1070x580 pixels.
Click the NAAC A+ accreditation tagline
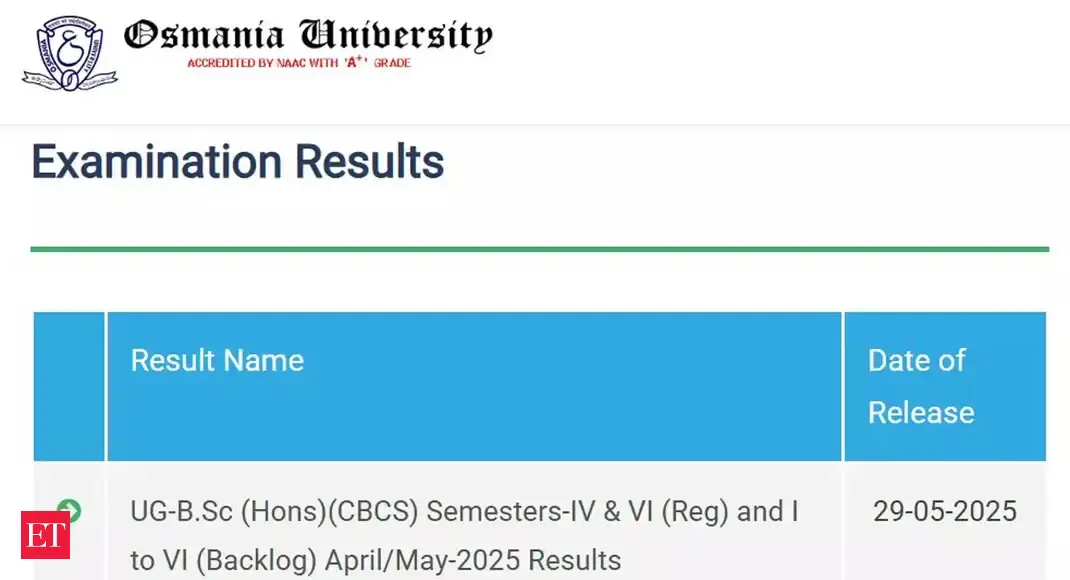299,63
